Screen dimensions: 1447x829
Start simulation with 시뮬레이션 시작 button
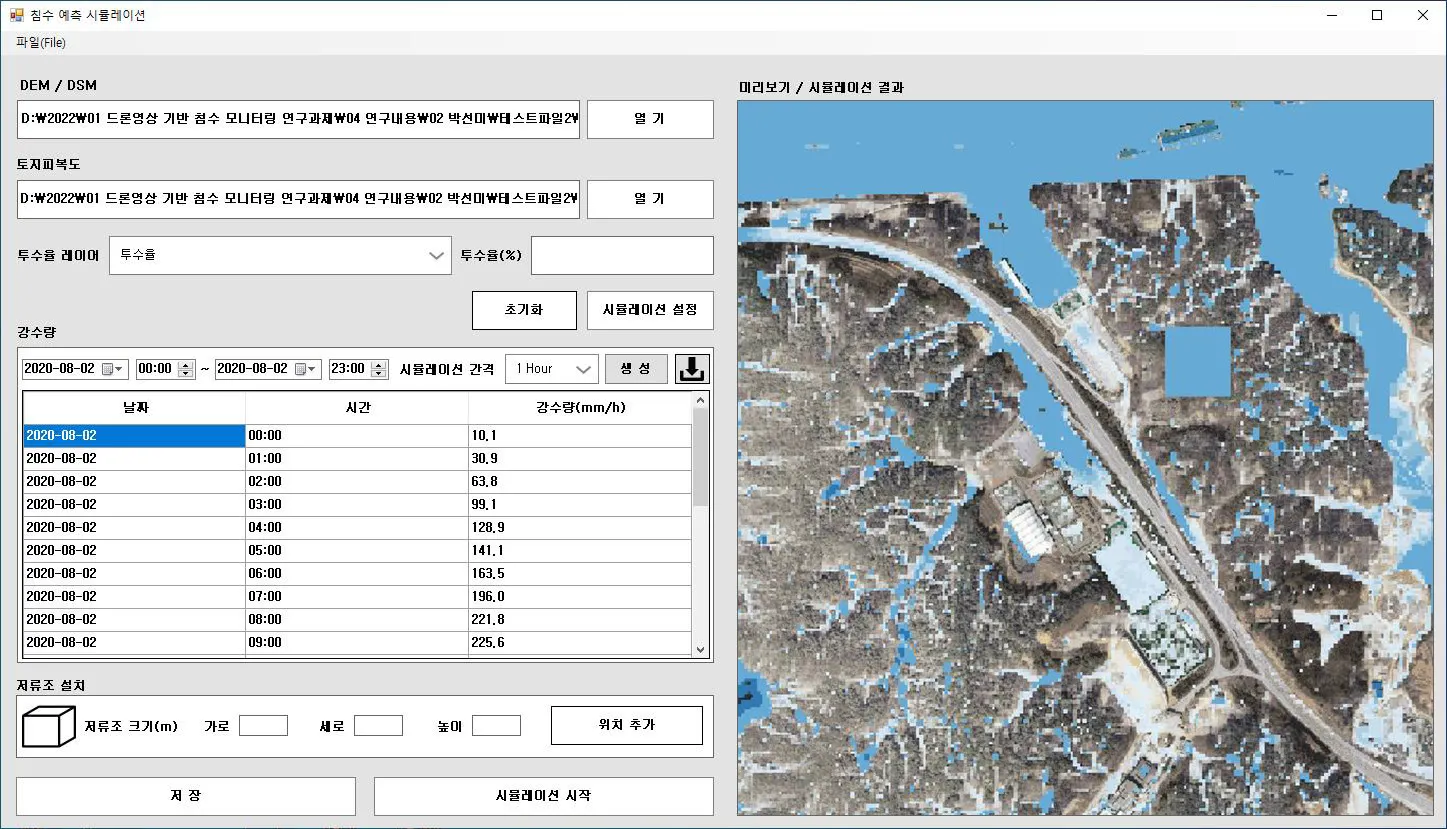(543, 796)
